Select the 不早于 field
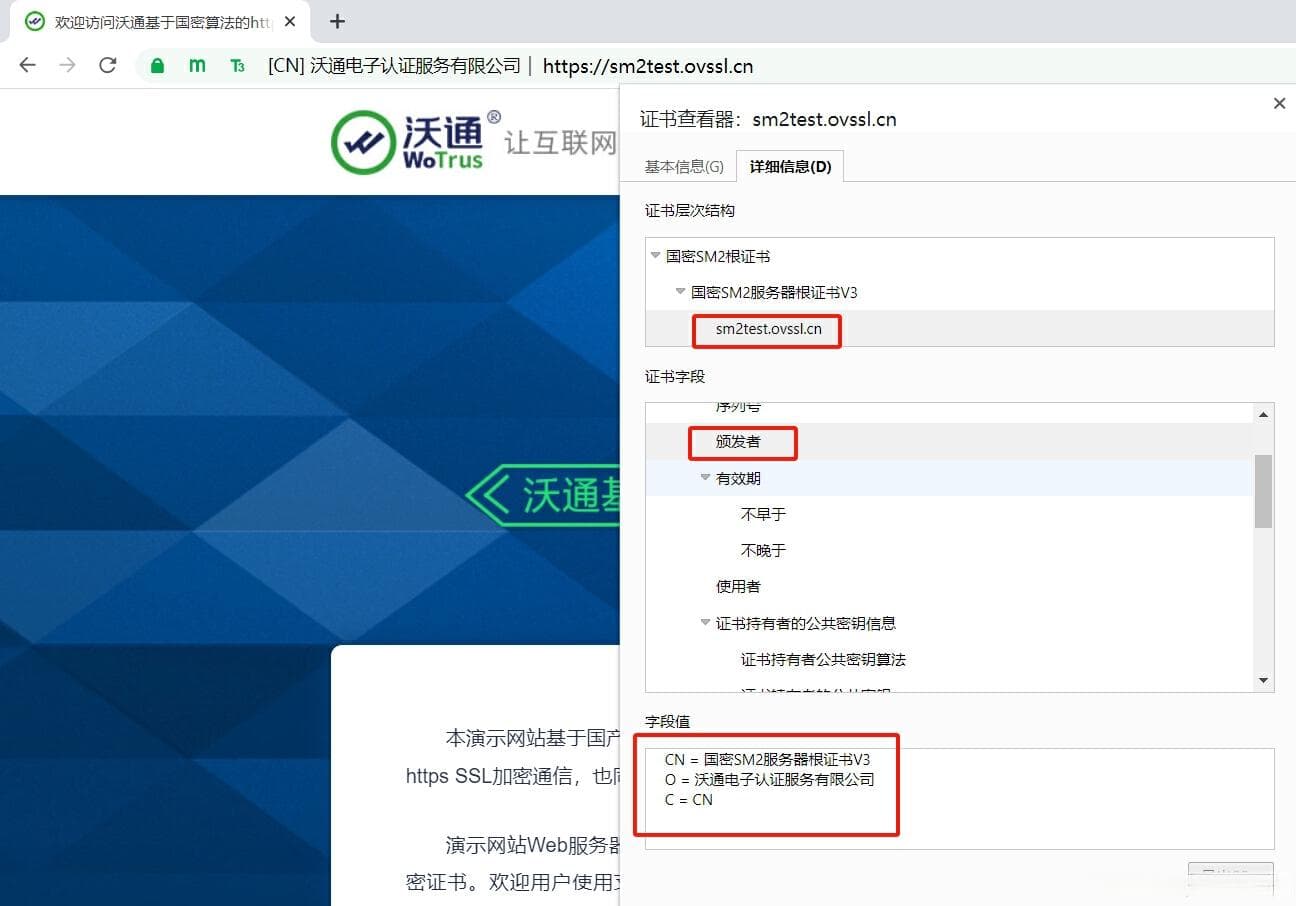The width and height of the screenshot is (1296, 906). point(763,514)
